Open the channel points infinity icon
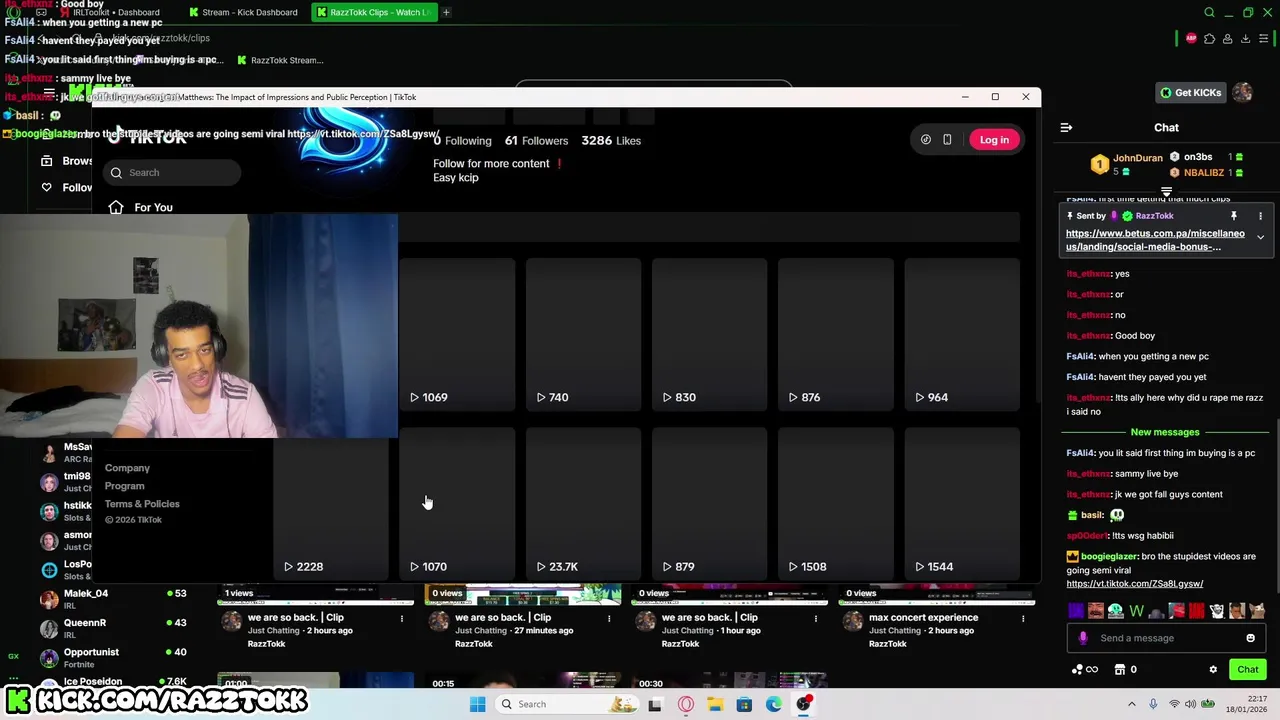This screenshot has height=720, width=1280. (1085, 670)
